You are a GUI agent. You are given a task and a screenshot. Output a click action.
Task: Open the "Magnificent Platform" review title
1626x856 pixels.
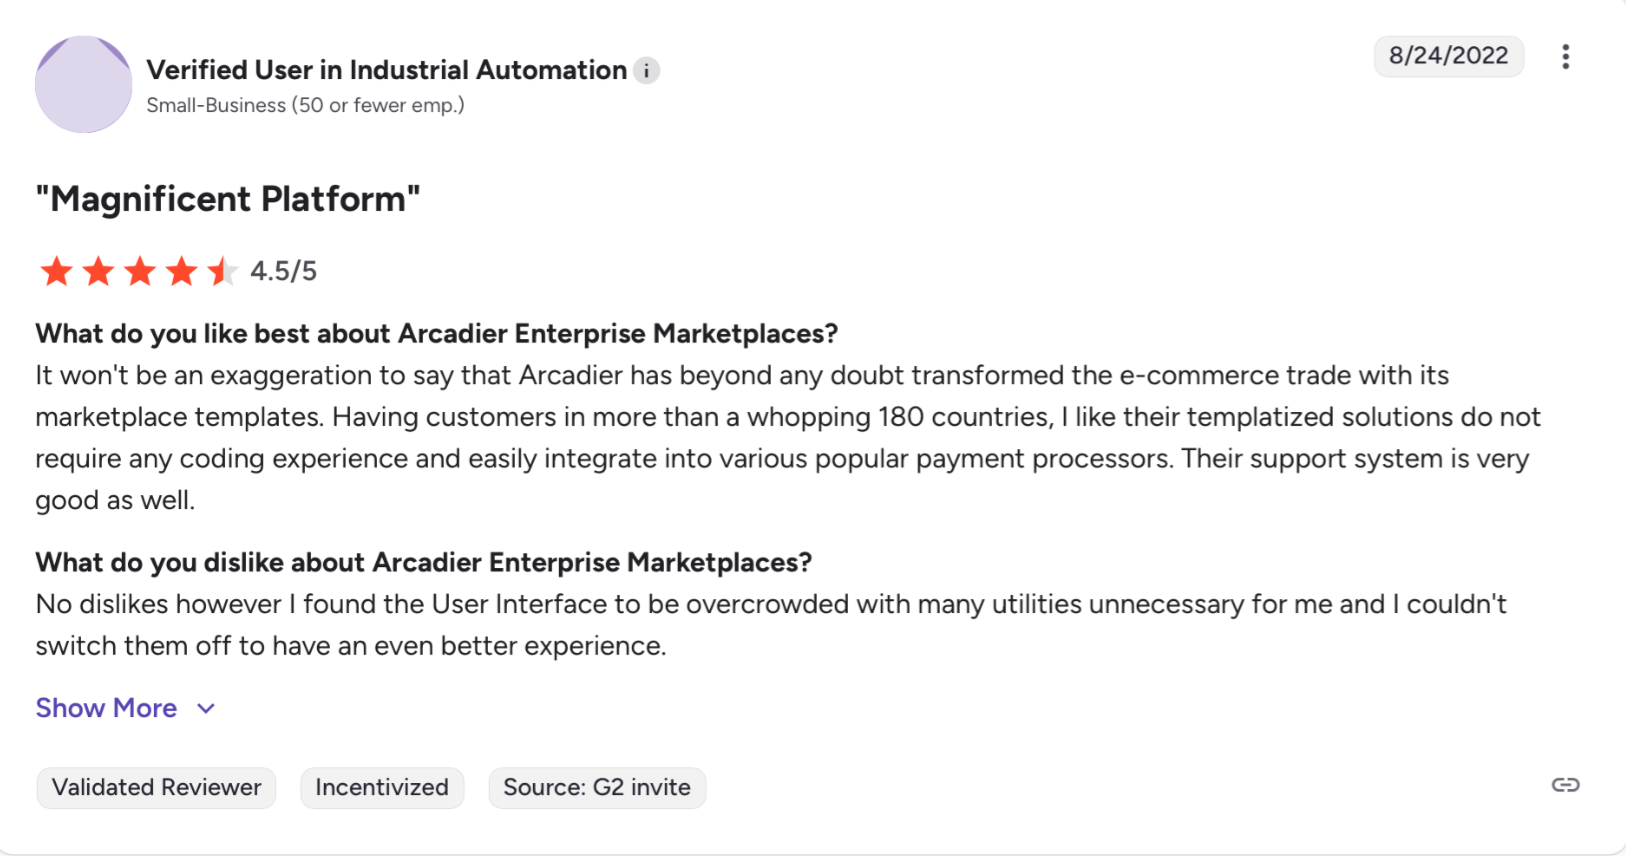228,199
